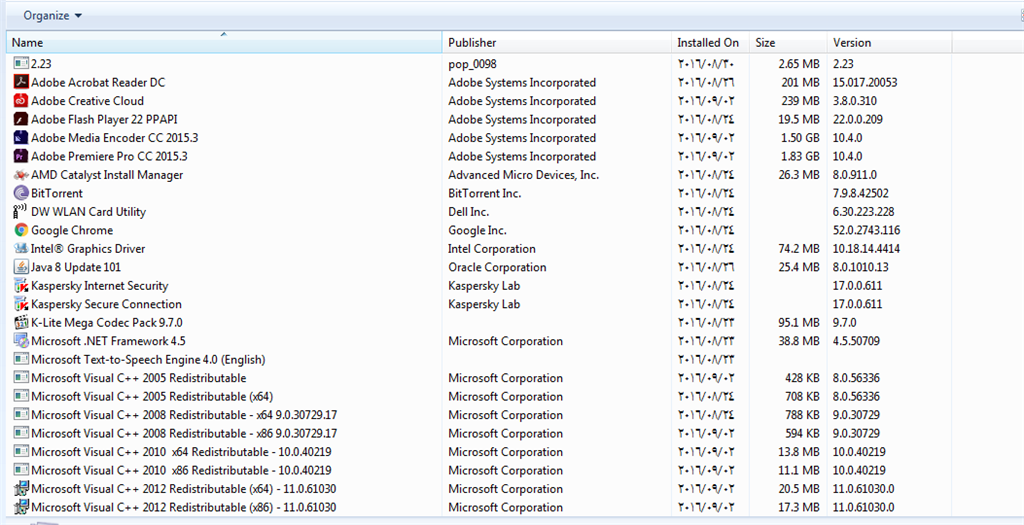Select Microsoft .NET Framework 4.5 name
The image size is (1024, 525).
coord(108,341)
